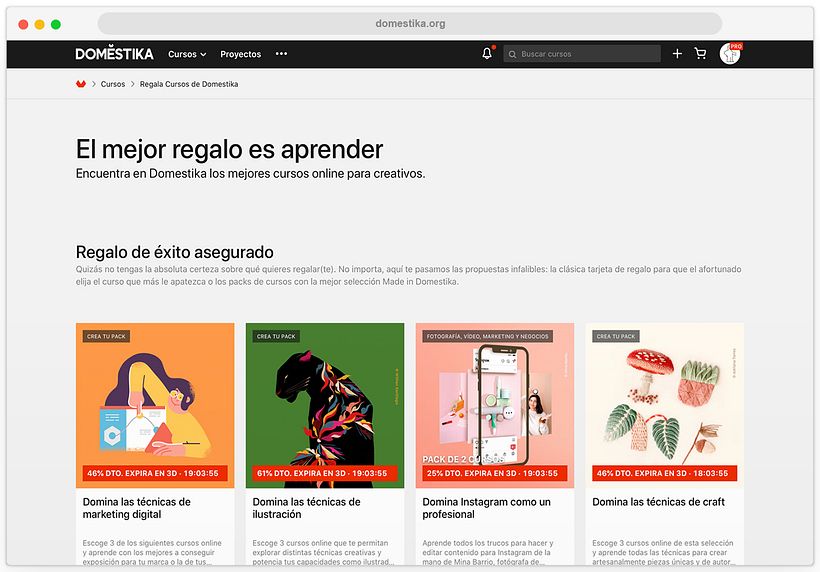Click the Domestika logo in navbar
820x572 pixels.
point(114,53)
